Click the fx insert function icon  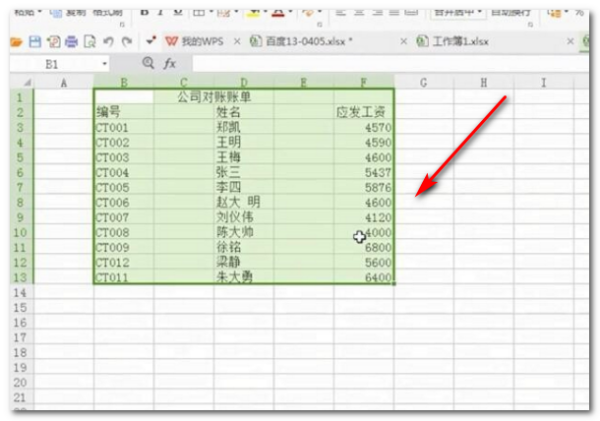[x=170, y=64]
